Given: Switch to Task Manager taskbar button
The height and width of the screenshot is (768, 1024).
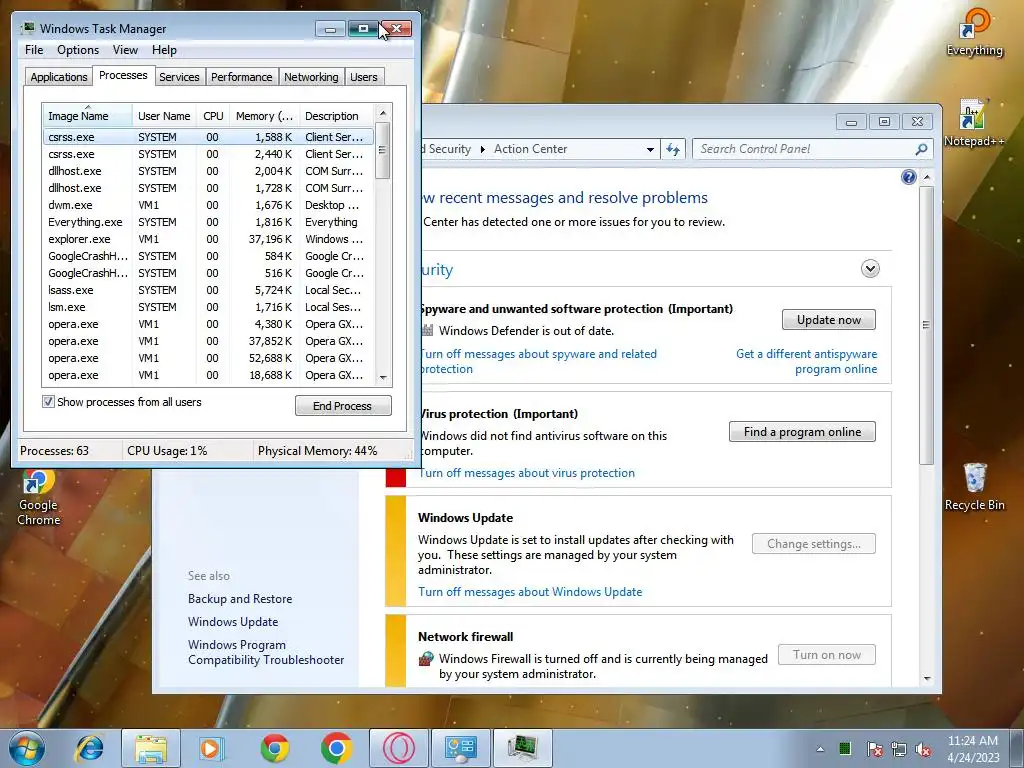Looking at the screenshot, I should coord(522,748).
